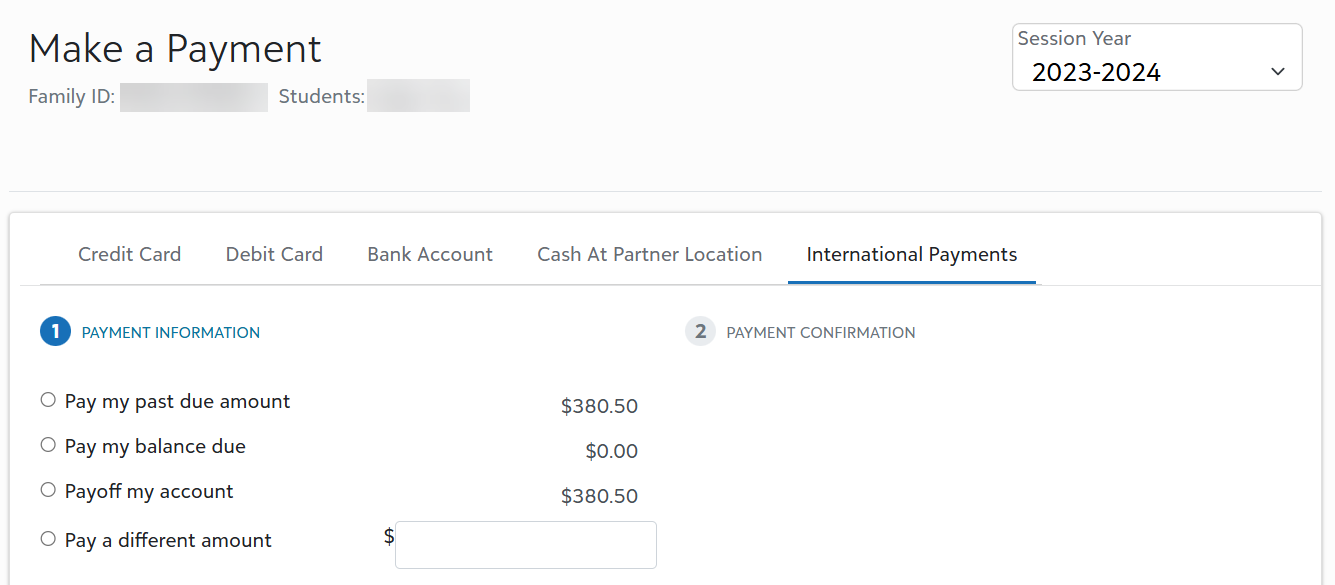Image resolution: width=1335 pixels, height=585 pixels.
Task: Select 'Pay a different amount' option
Action: [47, 538]
